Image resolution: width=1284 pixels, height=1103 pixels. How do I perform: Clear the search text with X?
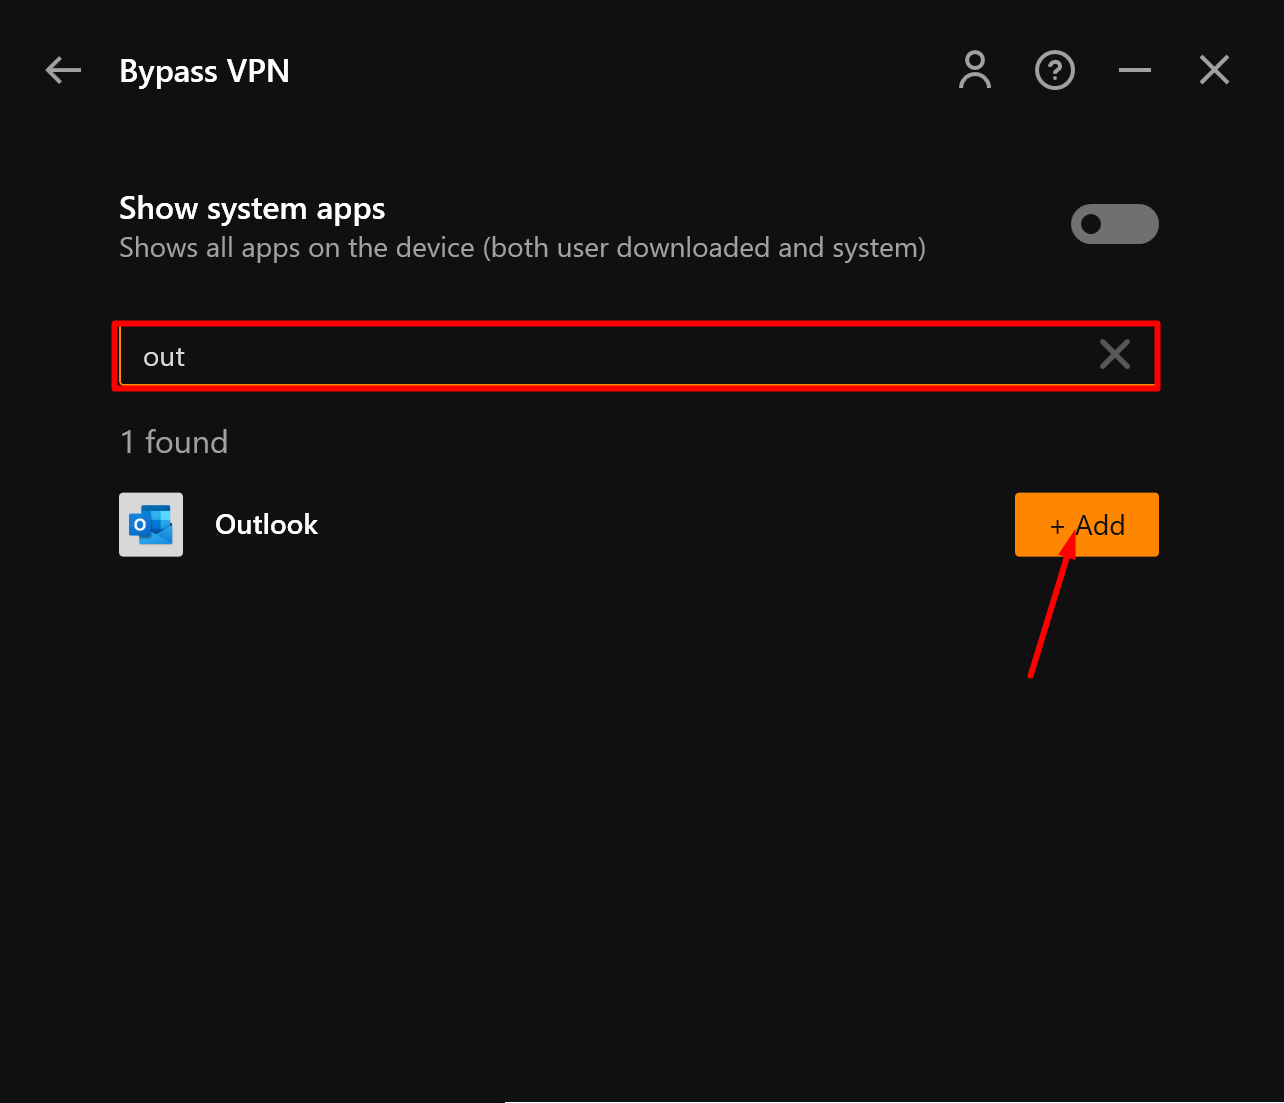1115,354
